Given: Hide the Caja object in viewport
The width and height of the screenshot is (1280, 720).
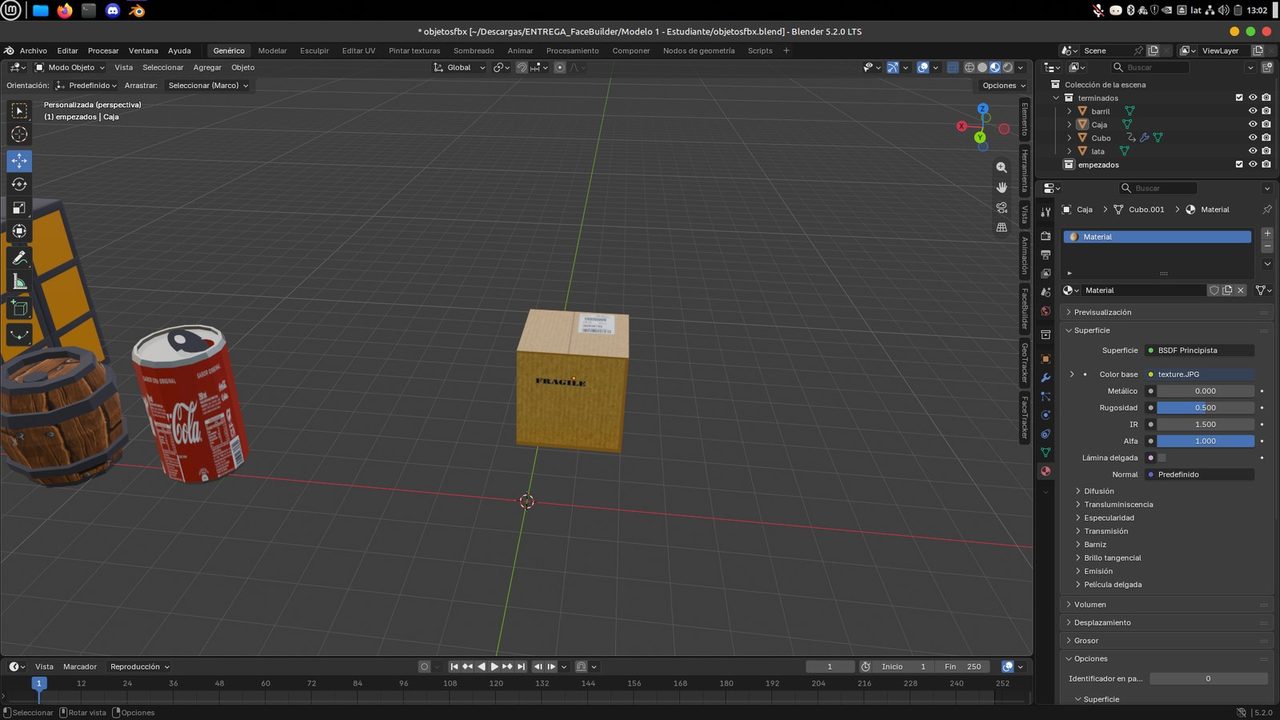Looking at the screenshot, I should [x=1252, y=124].
